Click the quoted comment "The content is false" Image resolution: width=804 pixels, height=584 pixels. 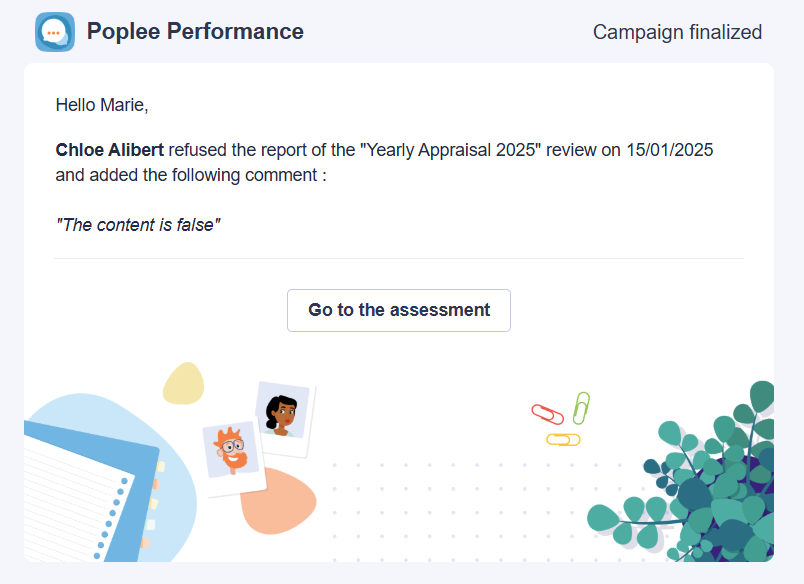coord(138,225)
